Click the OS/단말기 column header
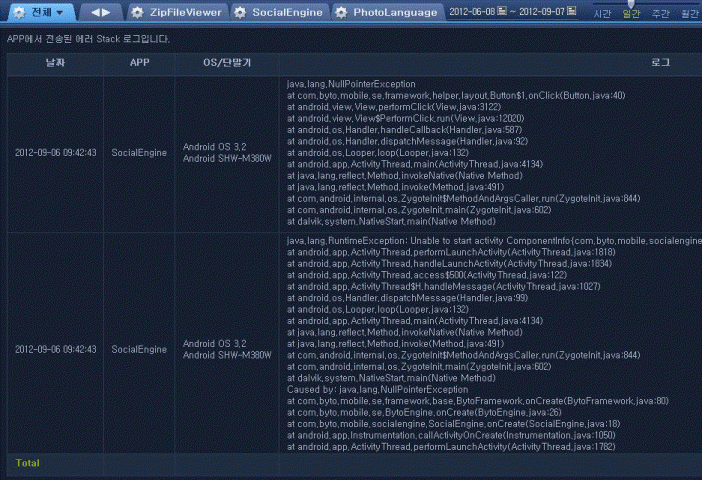702x480 pixels. click(x=227, y=63)
